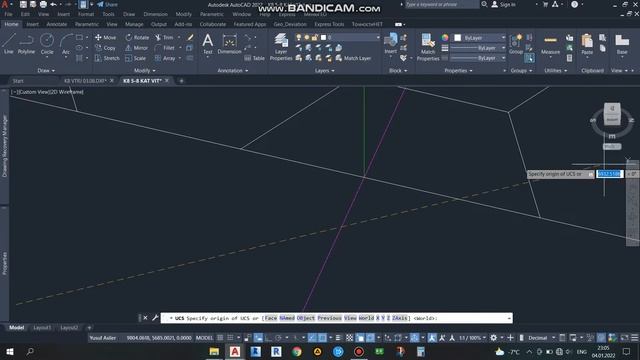Click the Group tool

point(516,44)
